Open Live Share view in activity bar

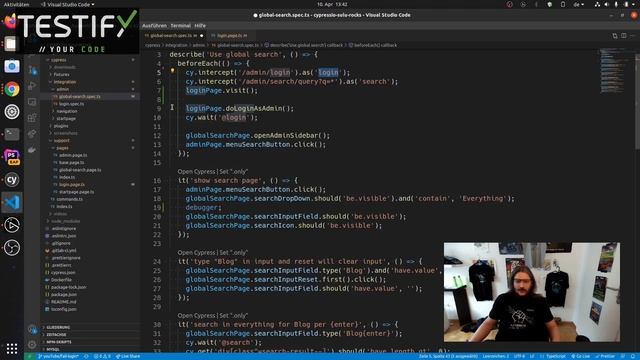pyautogui.click(x=32, y=133)
